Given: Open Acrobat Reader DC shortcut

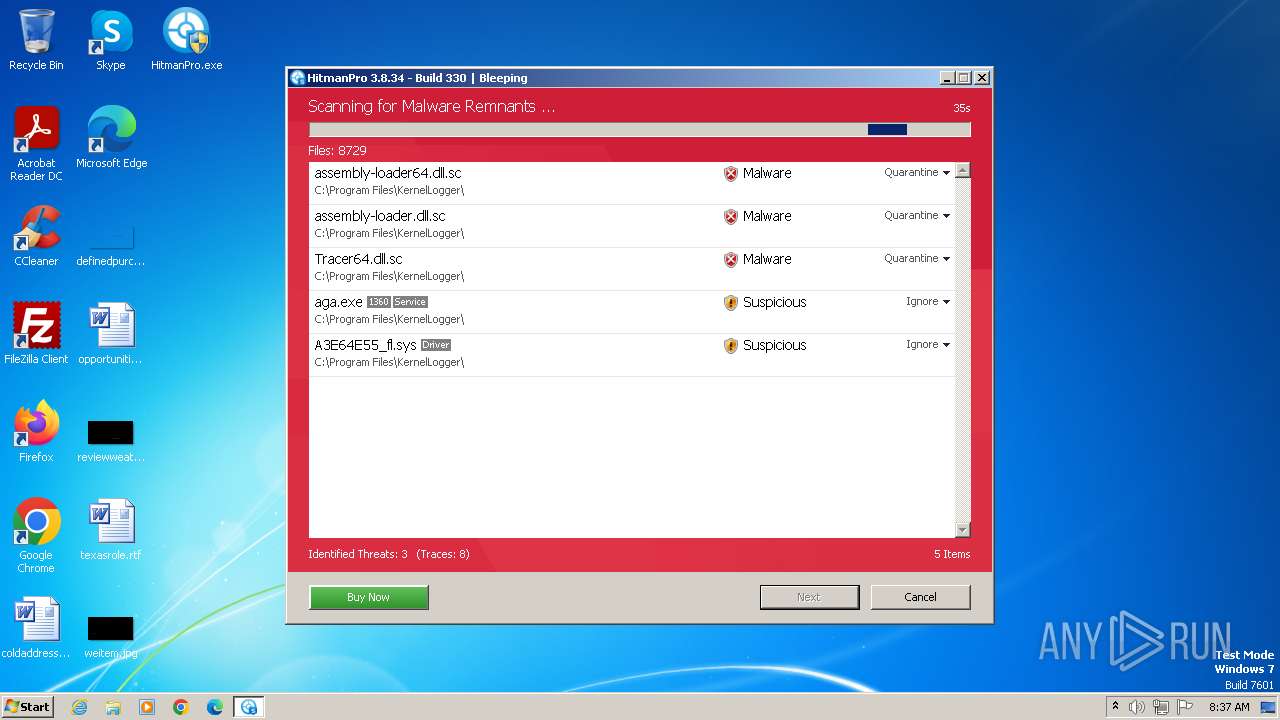Looking at the screenshot, I should [x=36, y=143].
